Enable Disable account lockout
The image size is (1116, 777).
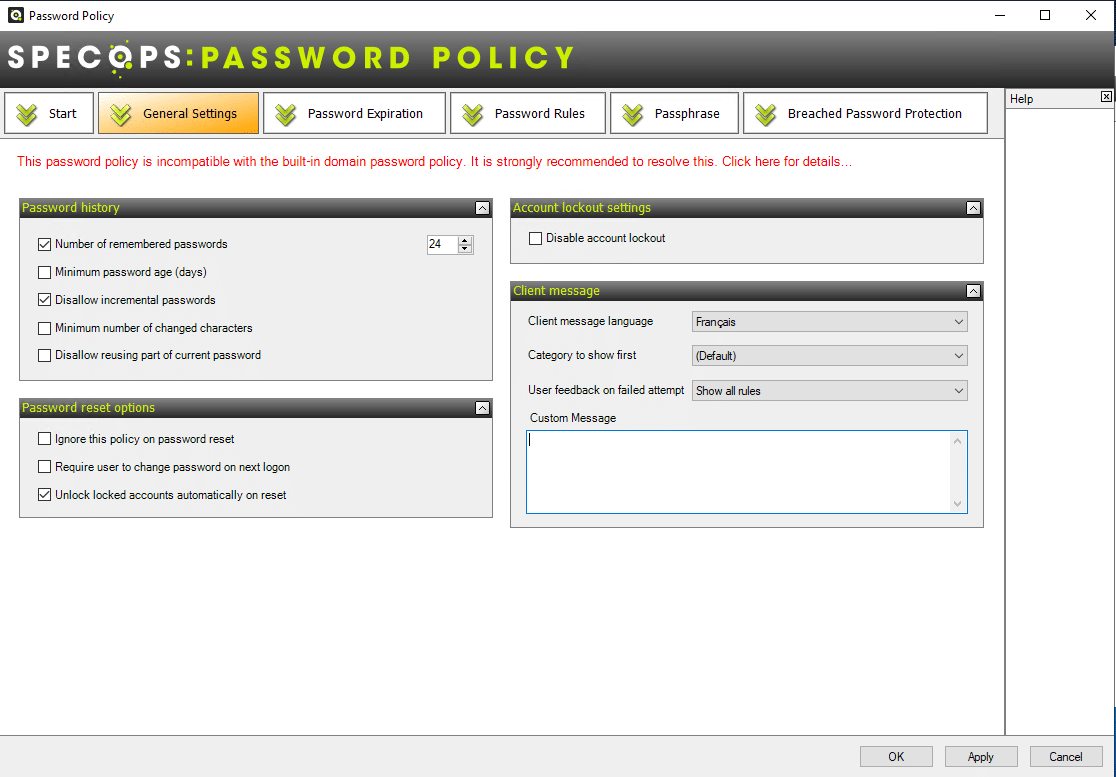point(535,238)
